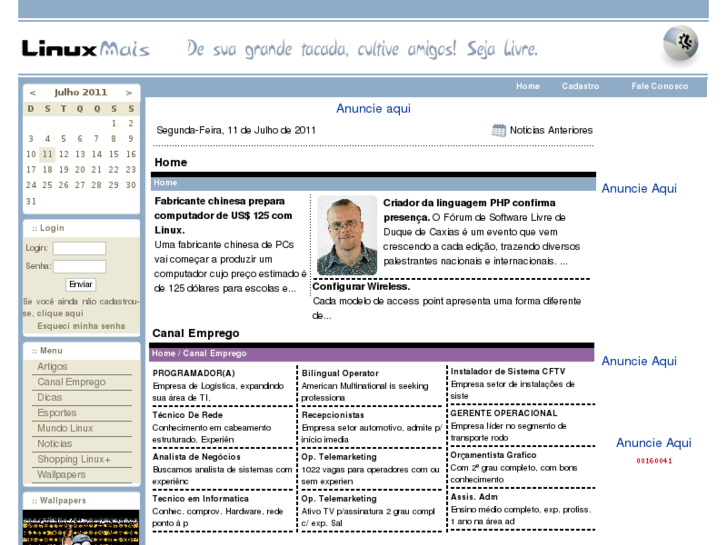Select day 20 in the calendar

(x=80, y=170)
